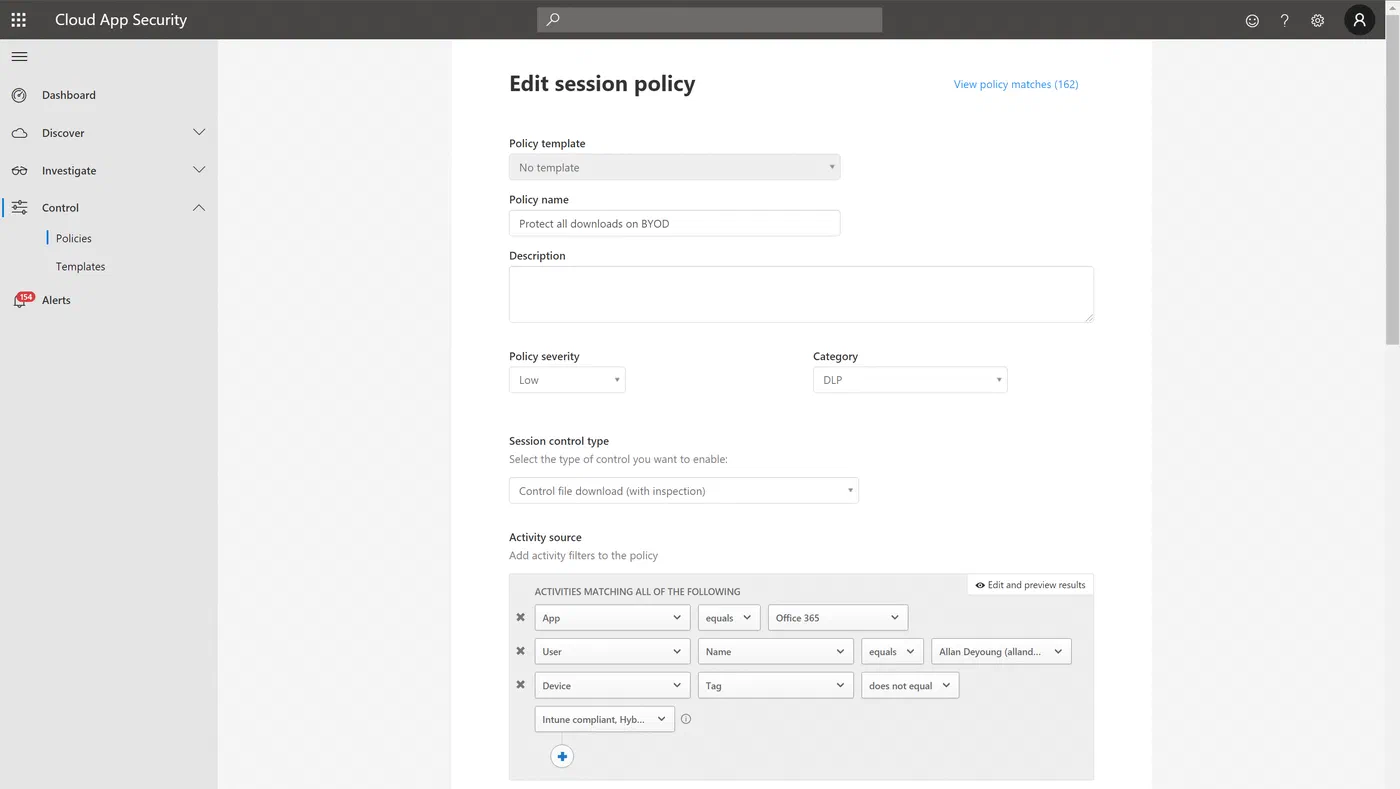Remove the User filter row

tap(520, 651)
